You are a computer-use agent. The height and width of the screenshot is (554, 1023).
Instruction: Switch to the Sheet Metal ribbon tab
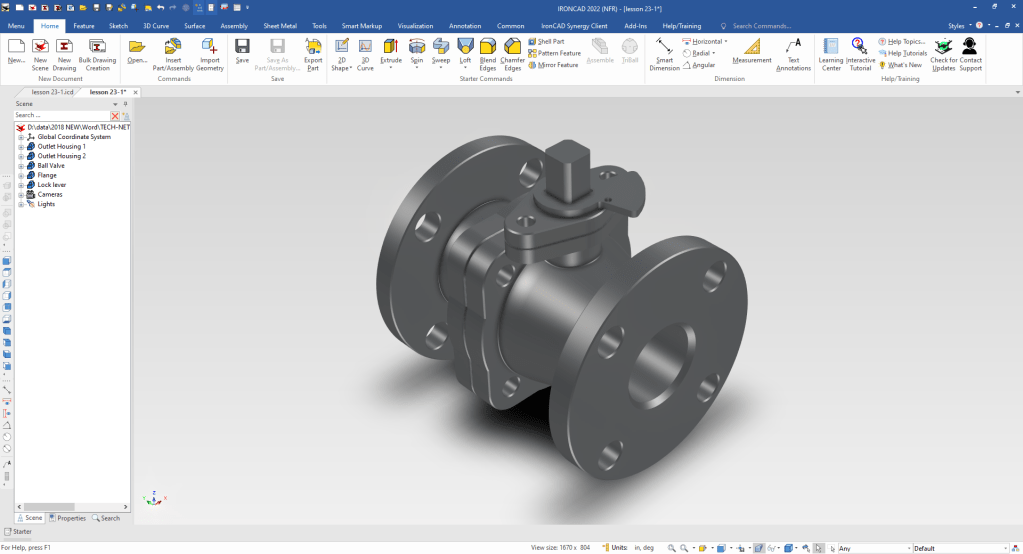point(279,25)
